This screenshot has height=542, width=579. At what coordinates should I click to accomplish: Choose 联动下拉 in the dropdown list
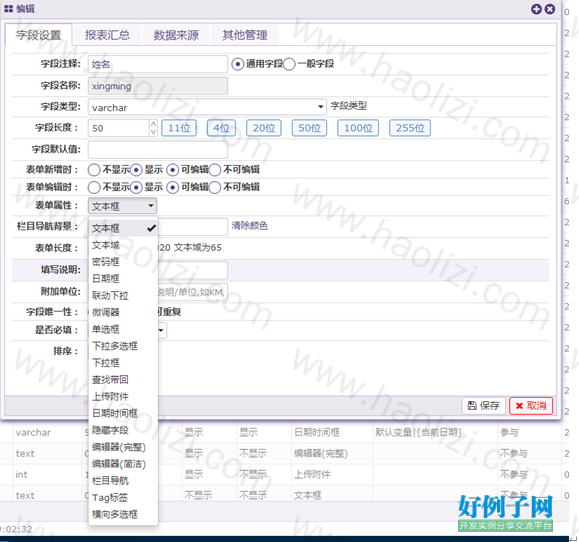pos(123,295)
